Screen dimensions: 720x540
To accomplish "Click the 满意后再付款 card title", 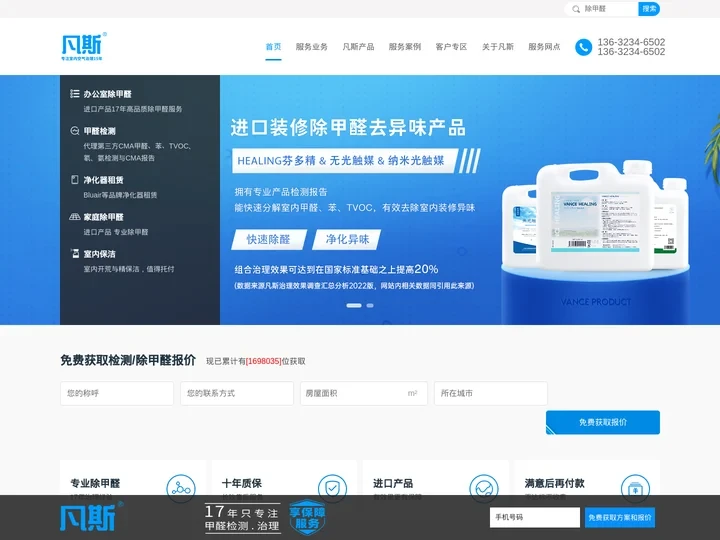I will [x=554, y=483].
